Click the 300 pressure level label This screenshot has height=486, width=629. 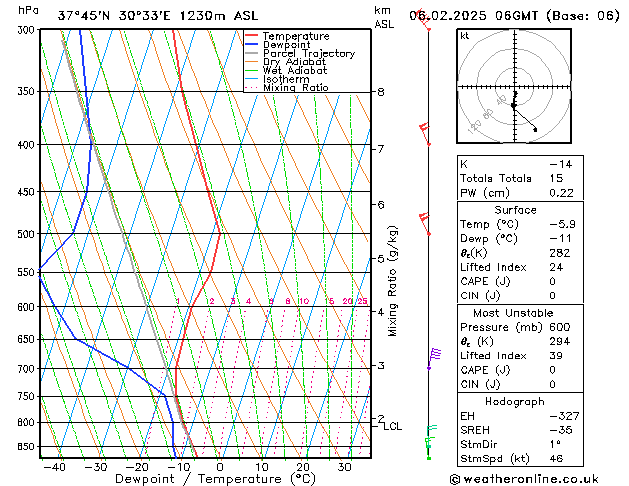click(x=28, y=30)
